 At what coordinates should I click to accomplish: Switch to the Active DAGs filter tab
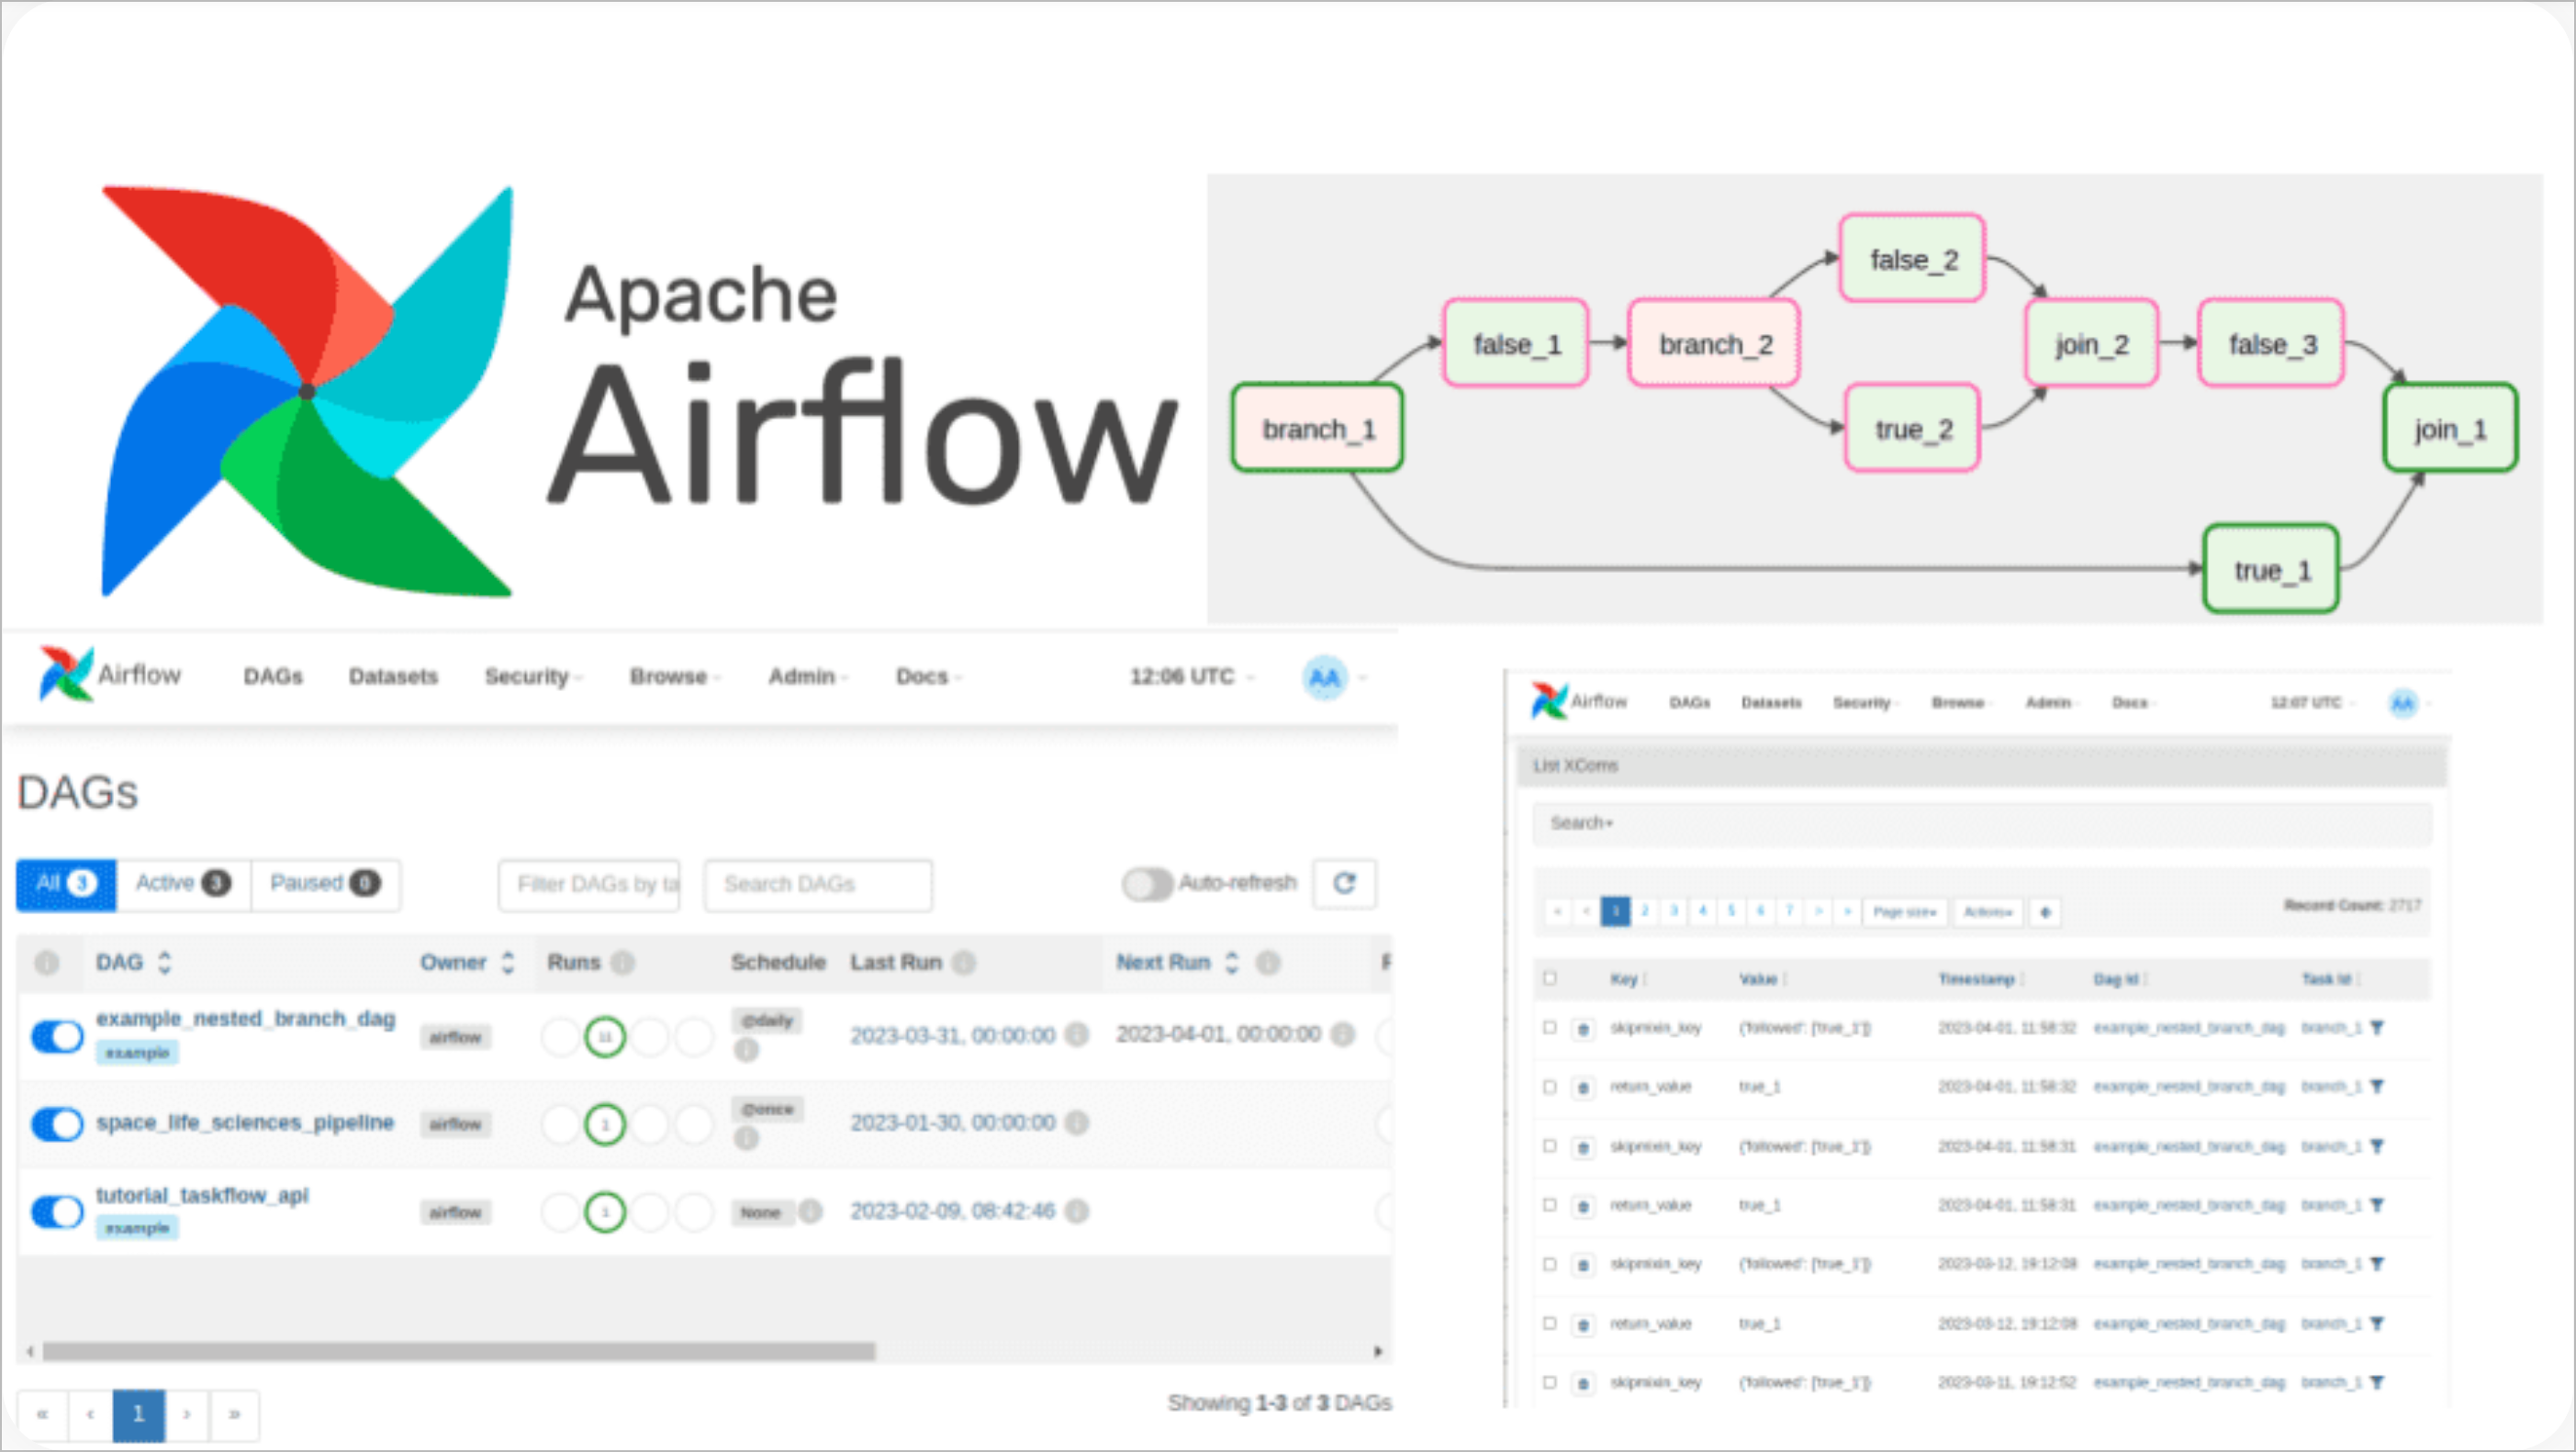pos(181,883)
